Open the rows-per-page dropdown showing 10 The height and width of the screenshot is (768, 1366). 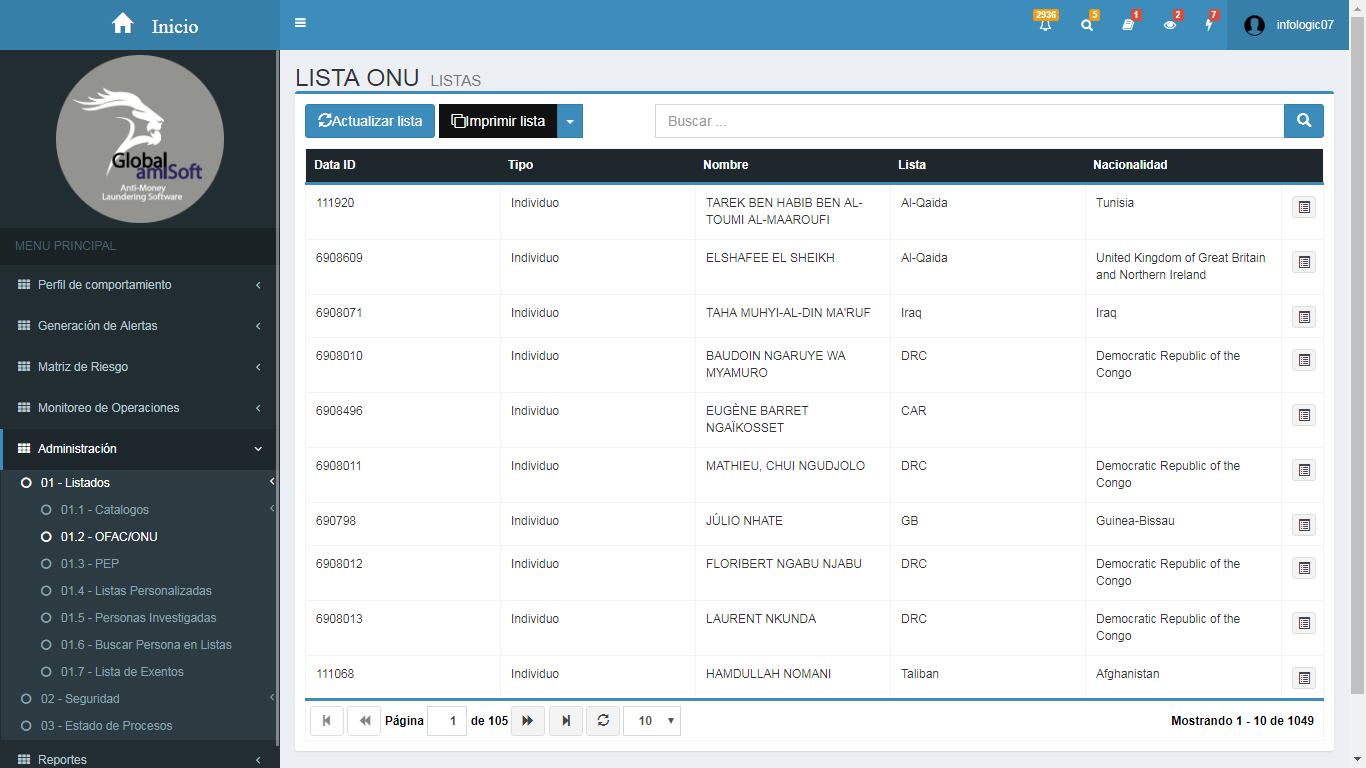pos(651,721)
